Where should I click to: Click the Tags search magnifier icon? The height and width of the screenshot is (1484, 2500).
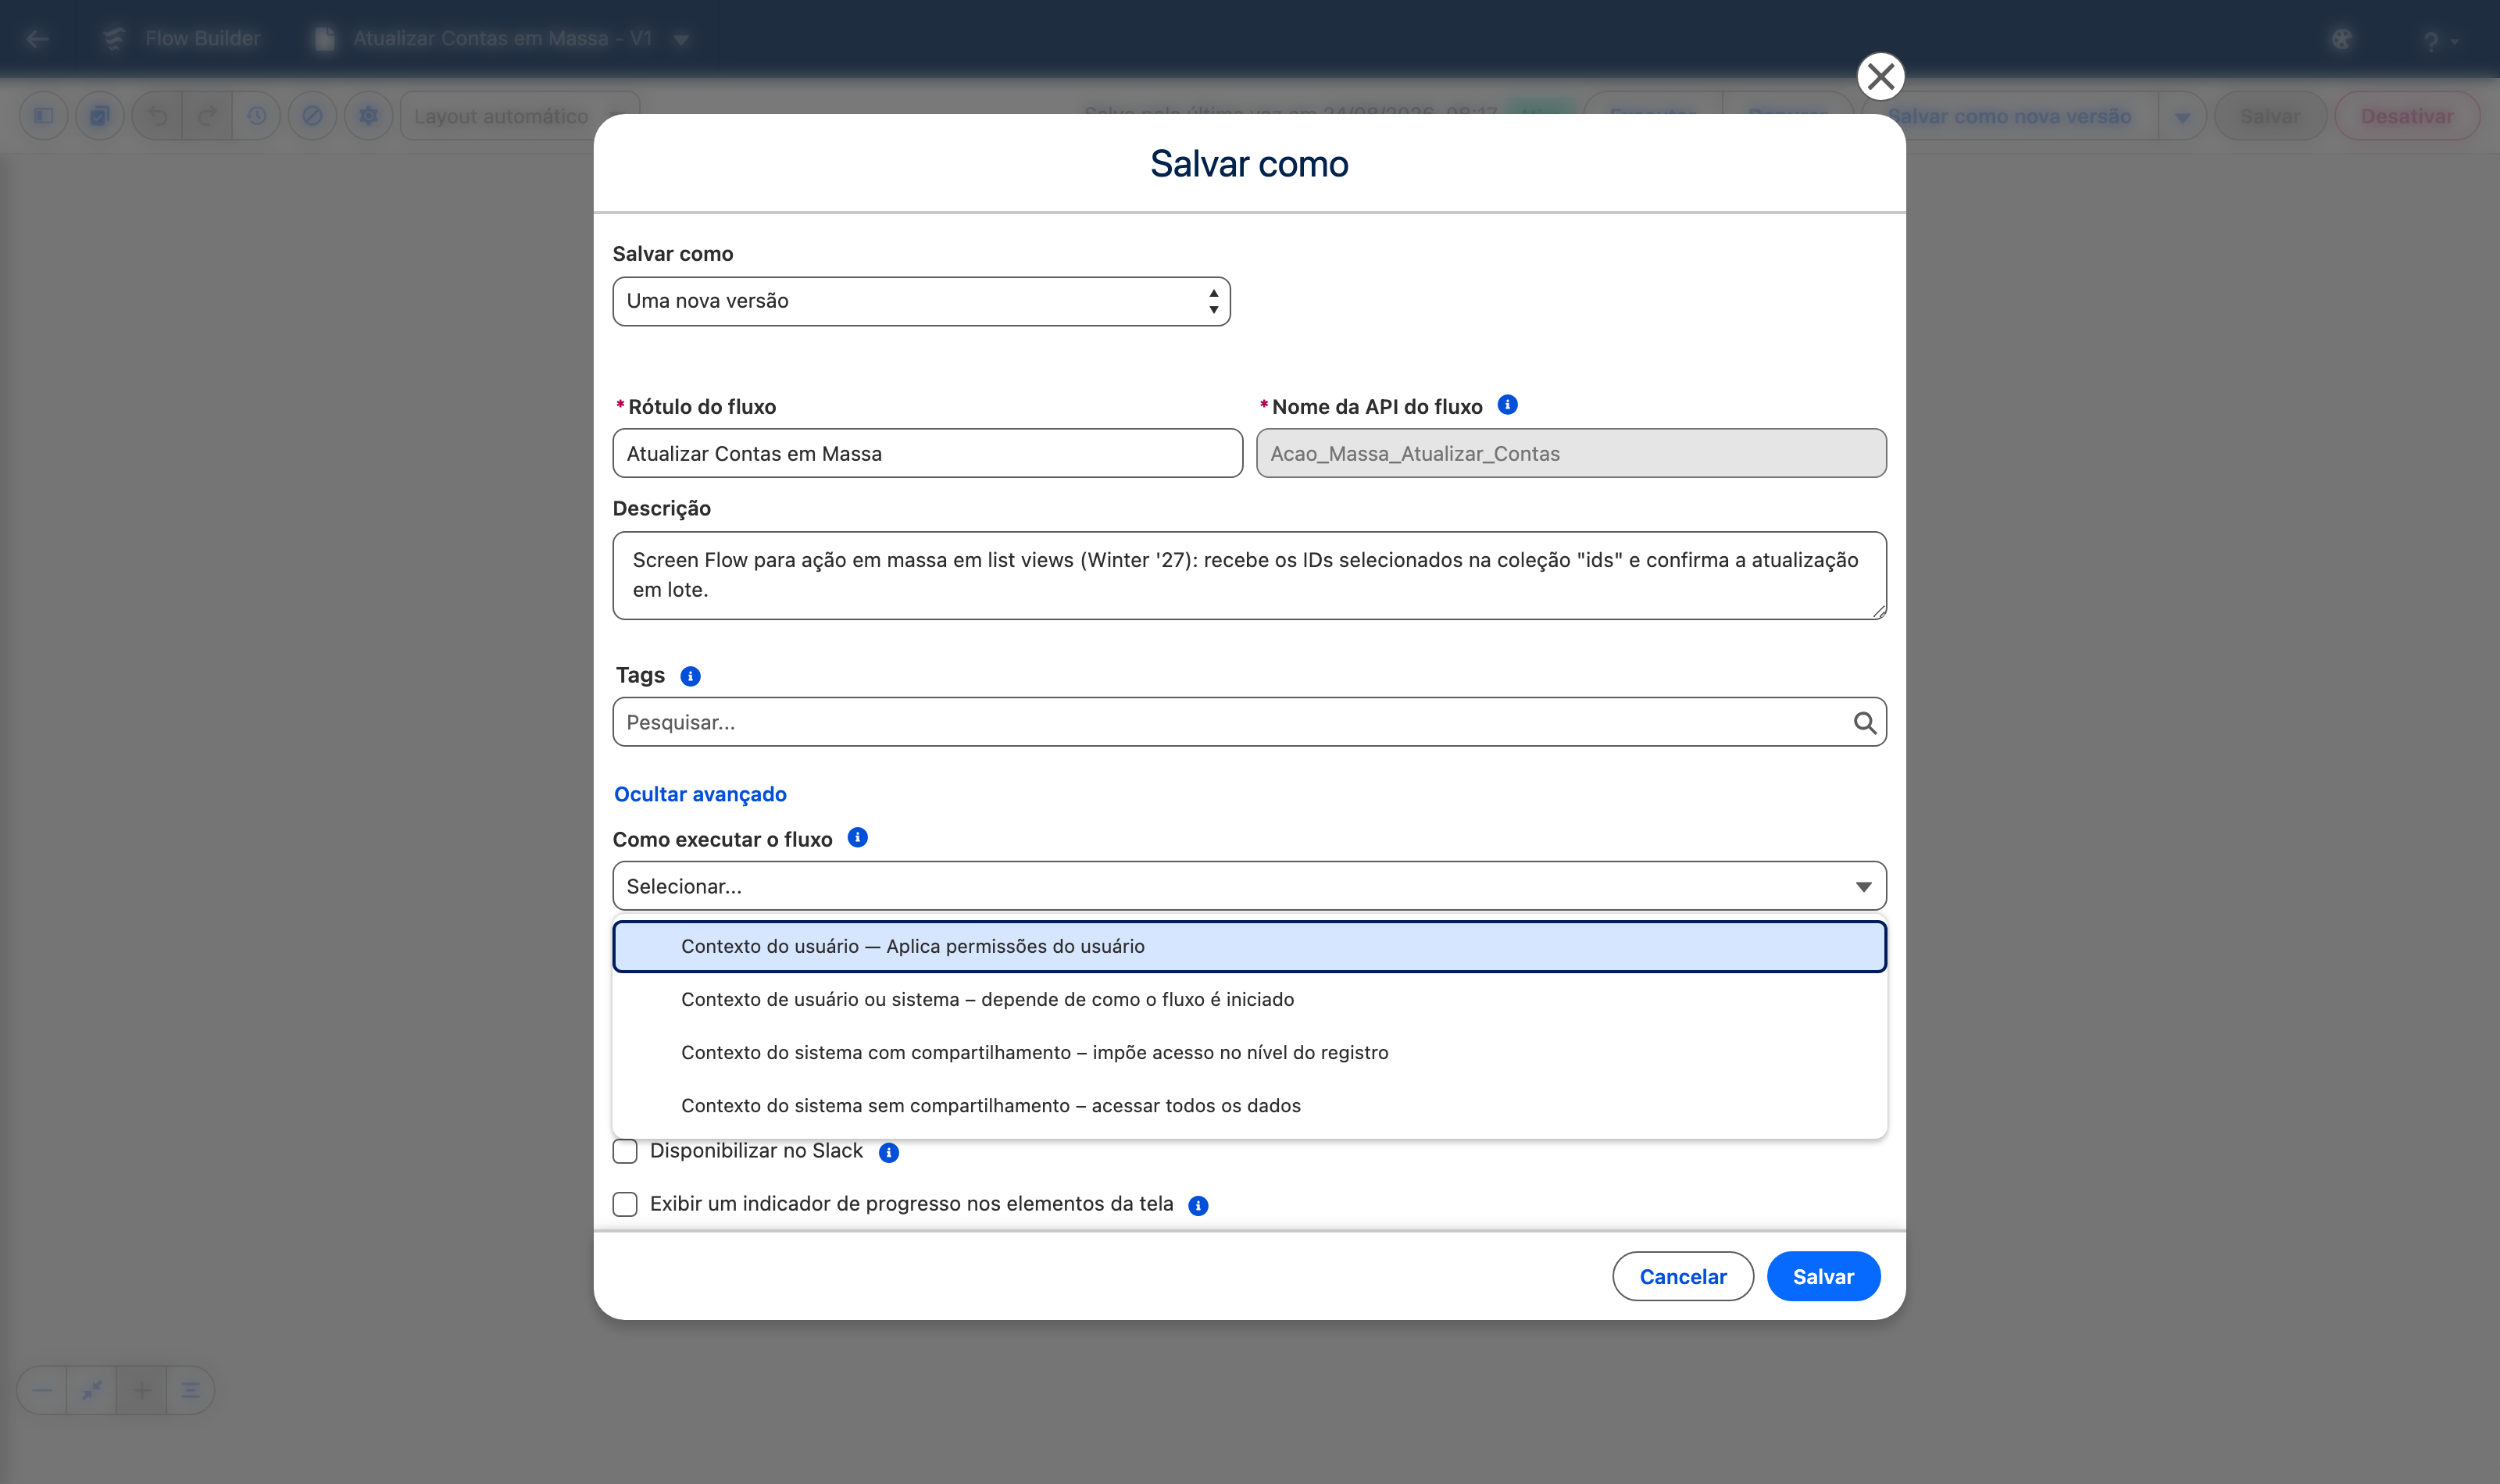point(1864,723)
